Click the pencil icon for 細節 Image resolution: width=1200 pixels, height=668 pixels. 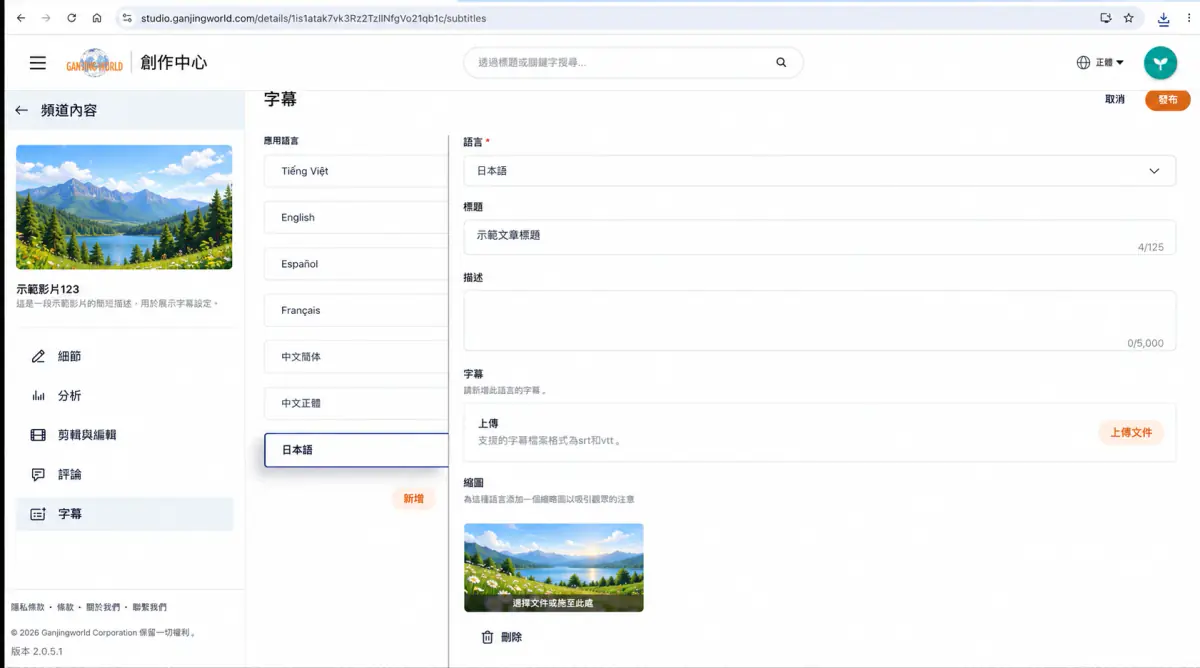point(39,356)
